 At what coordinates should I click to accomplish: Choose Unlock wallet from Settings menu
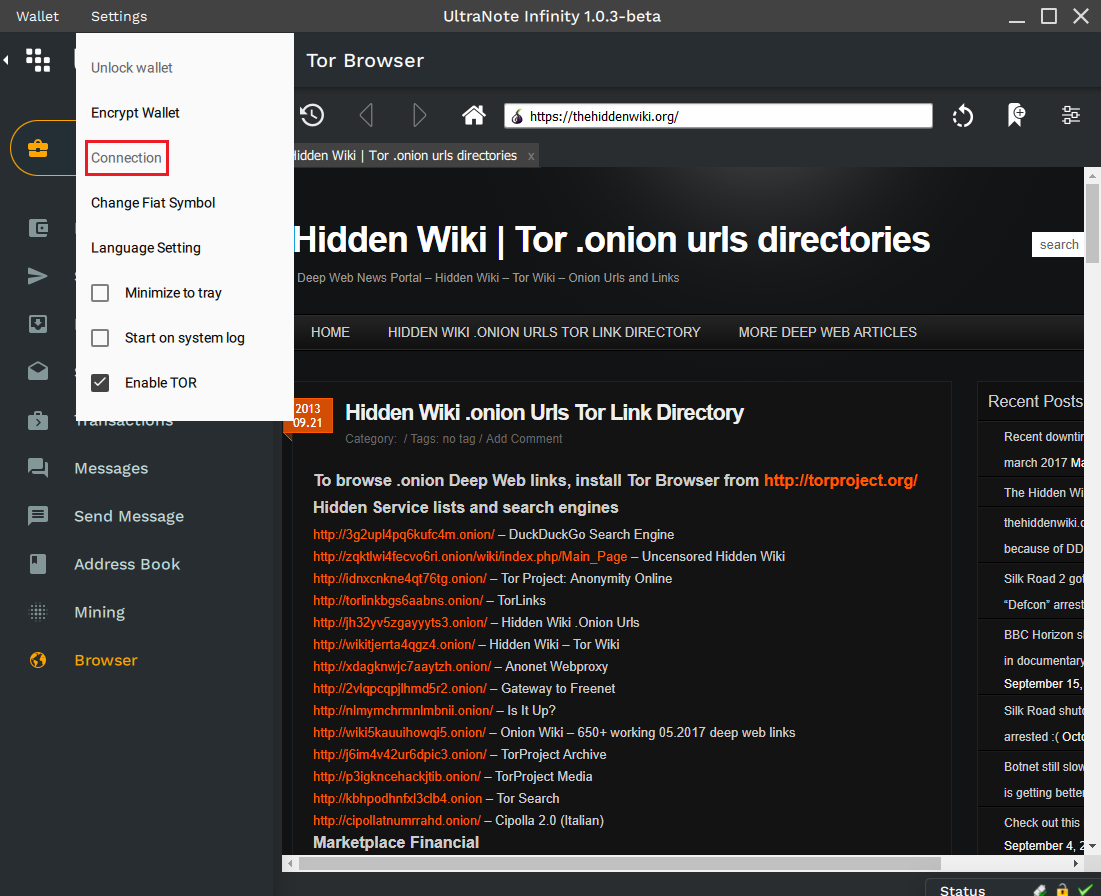131,67
